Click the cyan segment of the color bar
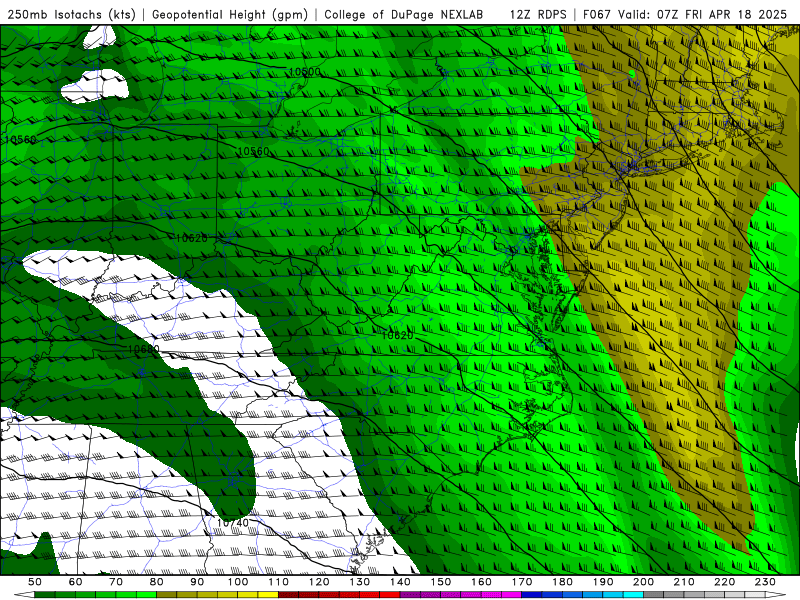Image resolution: width=800 pixels, height=600 pixels. coord(633,595)
